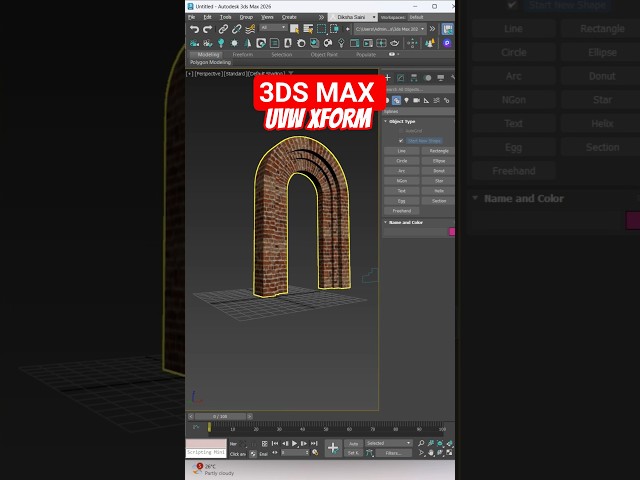The image size is (640, 480).
Task: Select the Space Warps category icon
Action: 436,100
